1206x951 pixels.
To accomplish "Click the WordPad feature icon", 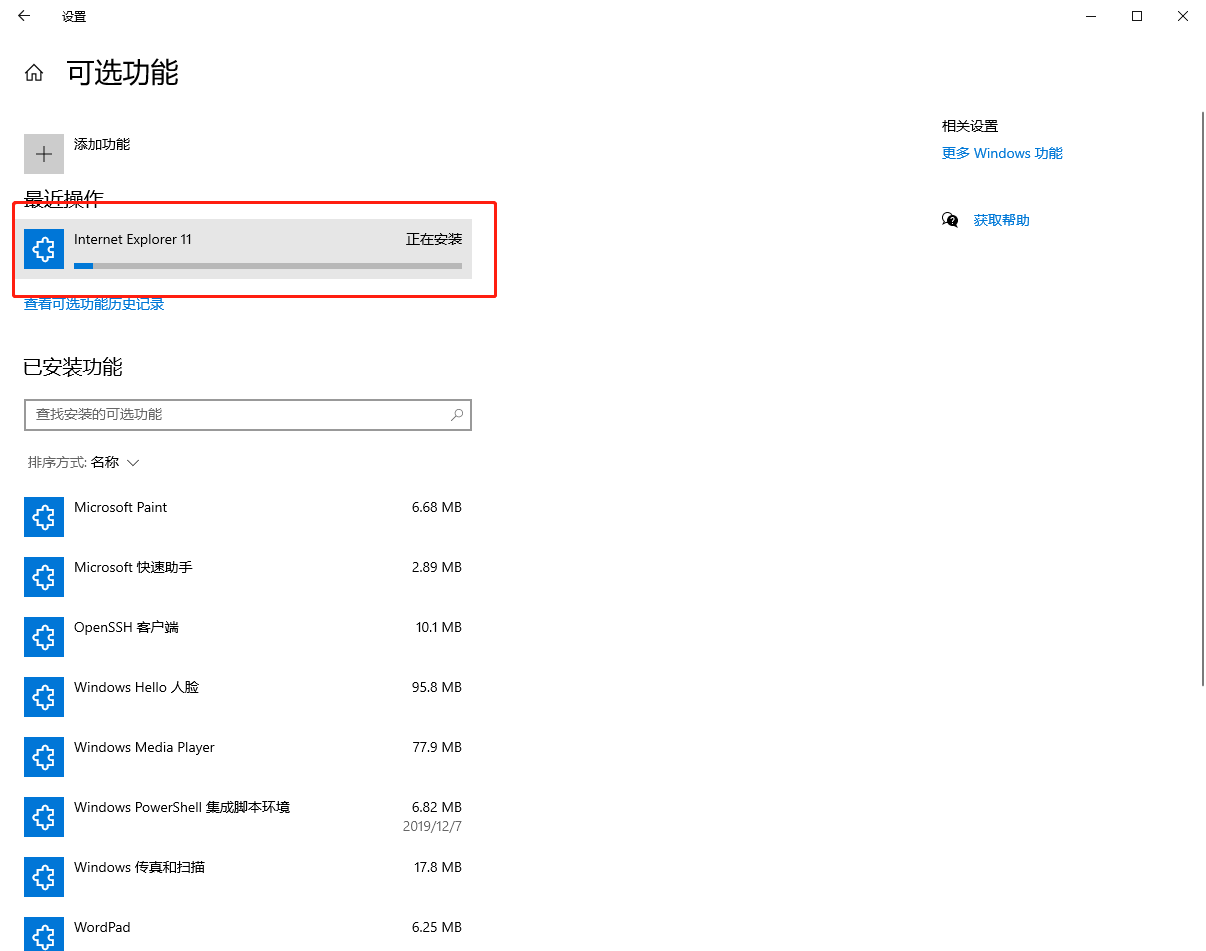I will (x=44, y=934).
